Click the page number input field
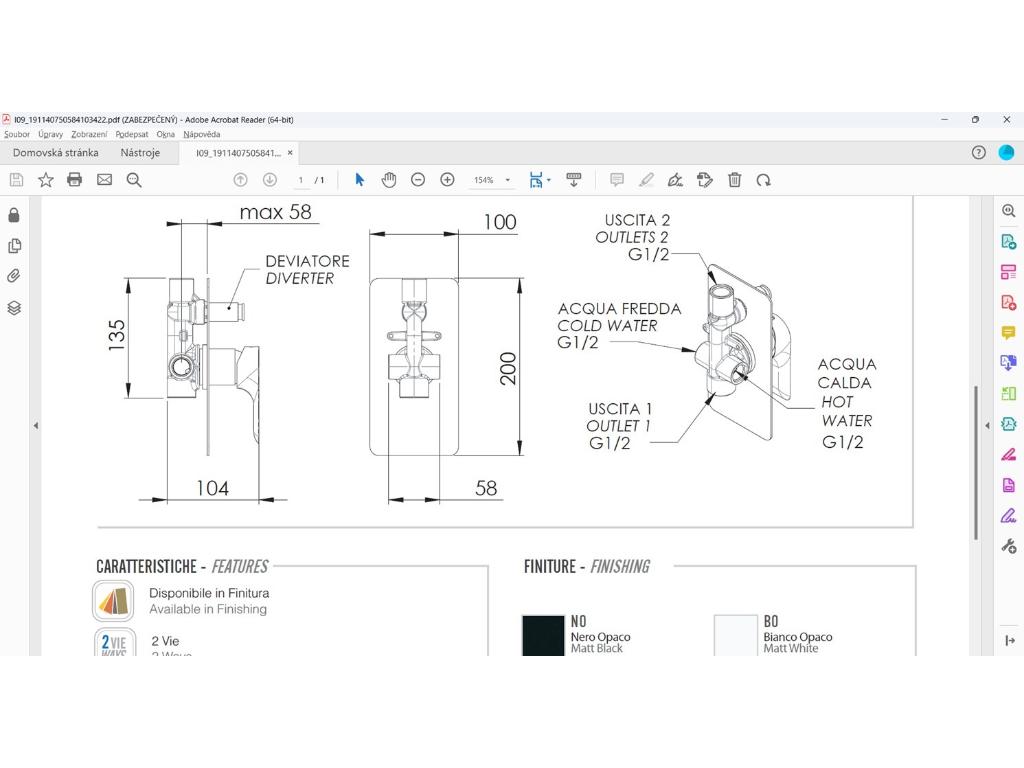Image resolution: width=1024 pixels, height=768 pixels. click(301, 181)
